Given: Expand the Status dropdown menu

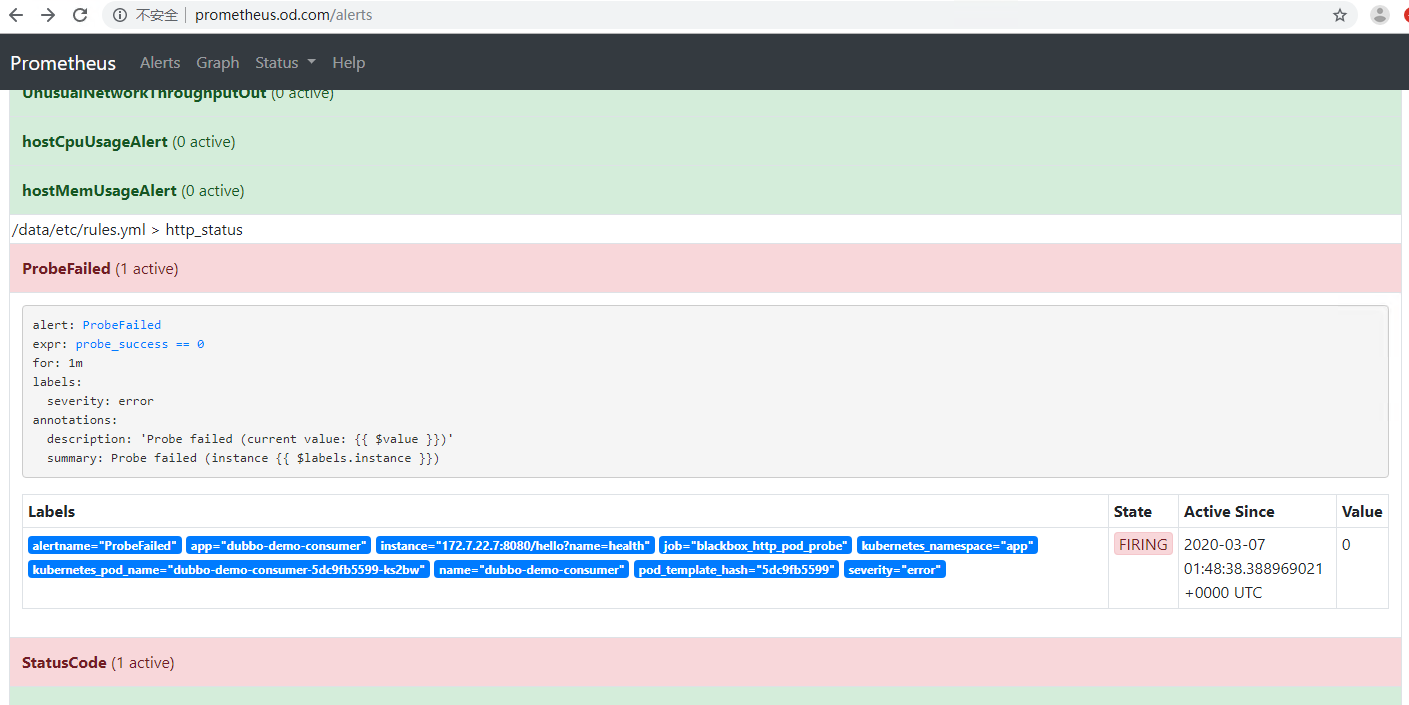Looking at the screenshot, I should pos(285,63).
